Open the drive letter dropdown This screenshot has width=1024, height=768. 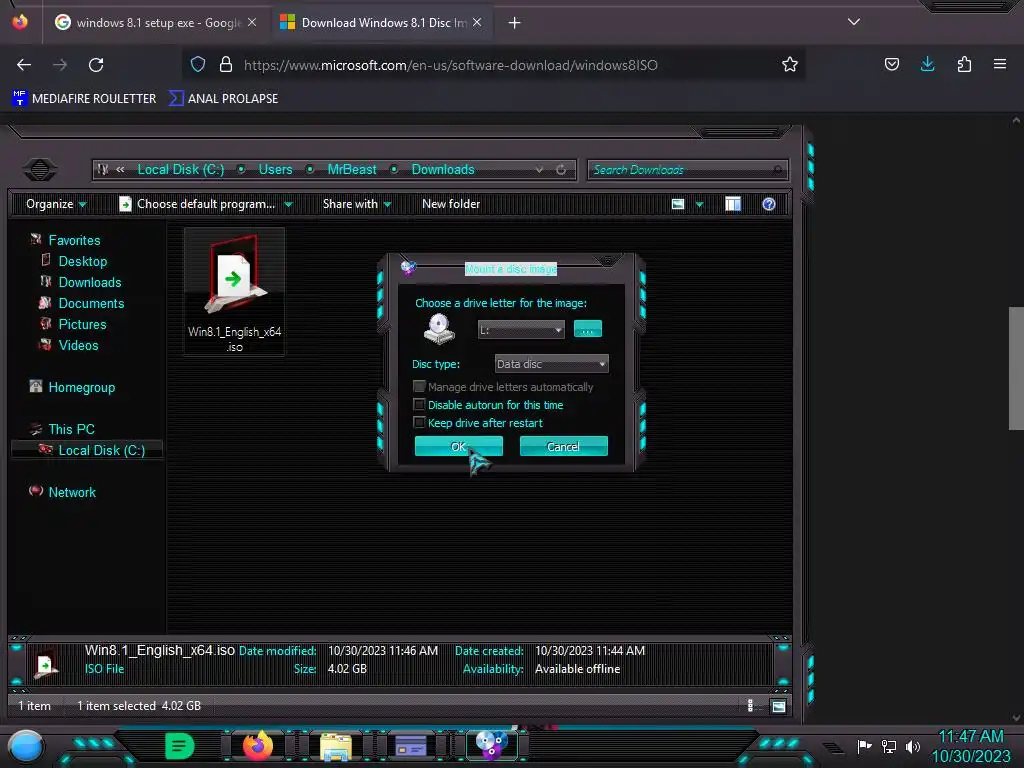[520, 330]
